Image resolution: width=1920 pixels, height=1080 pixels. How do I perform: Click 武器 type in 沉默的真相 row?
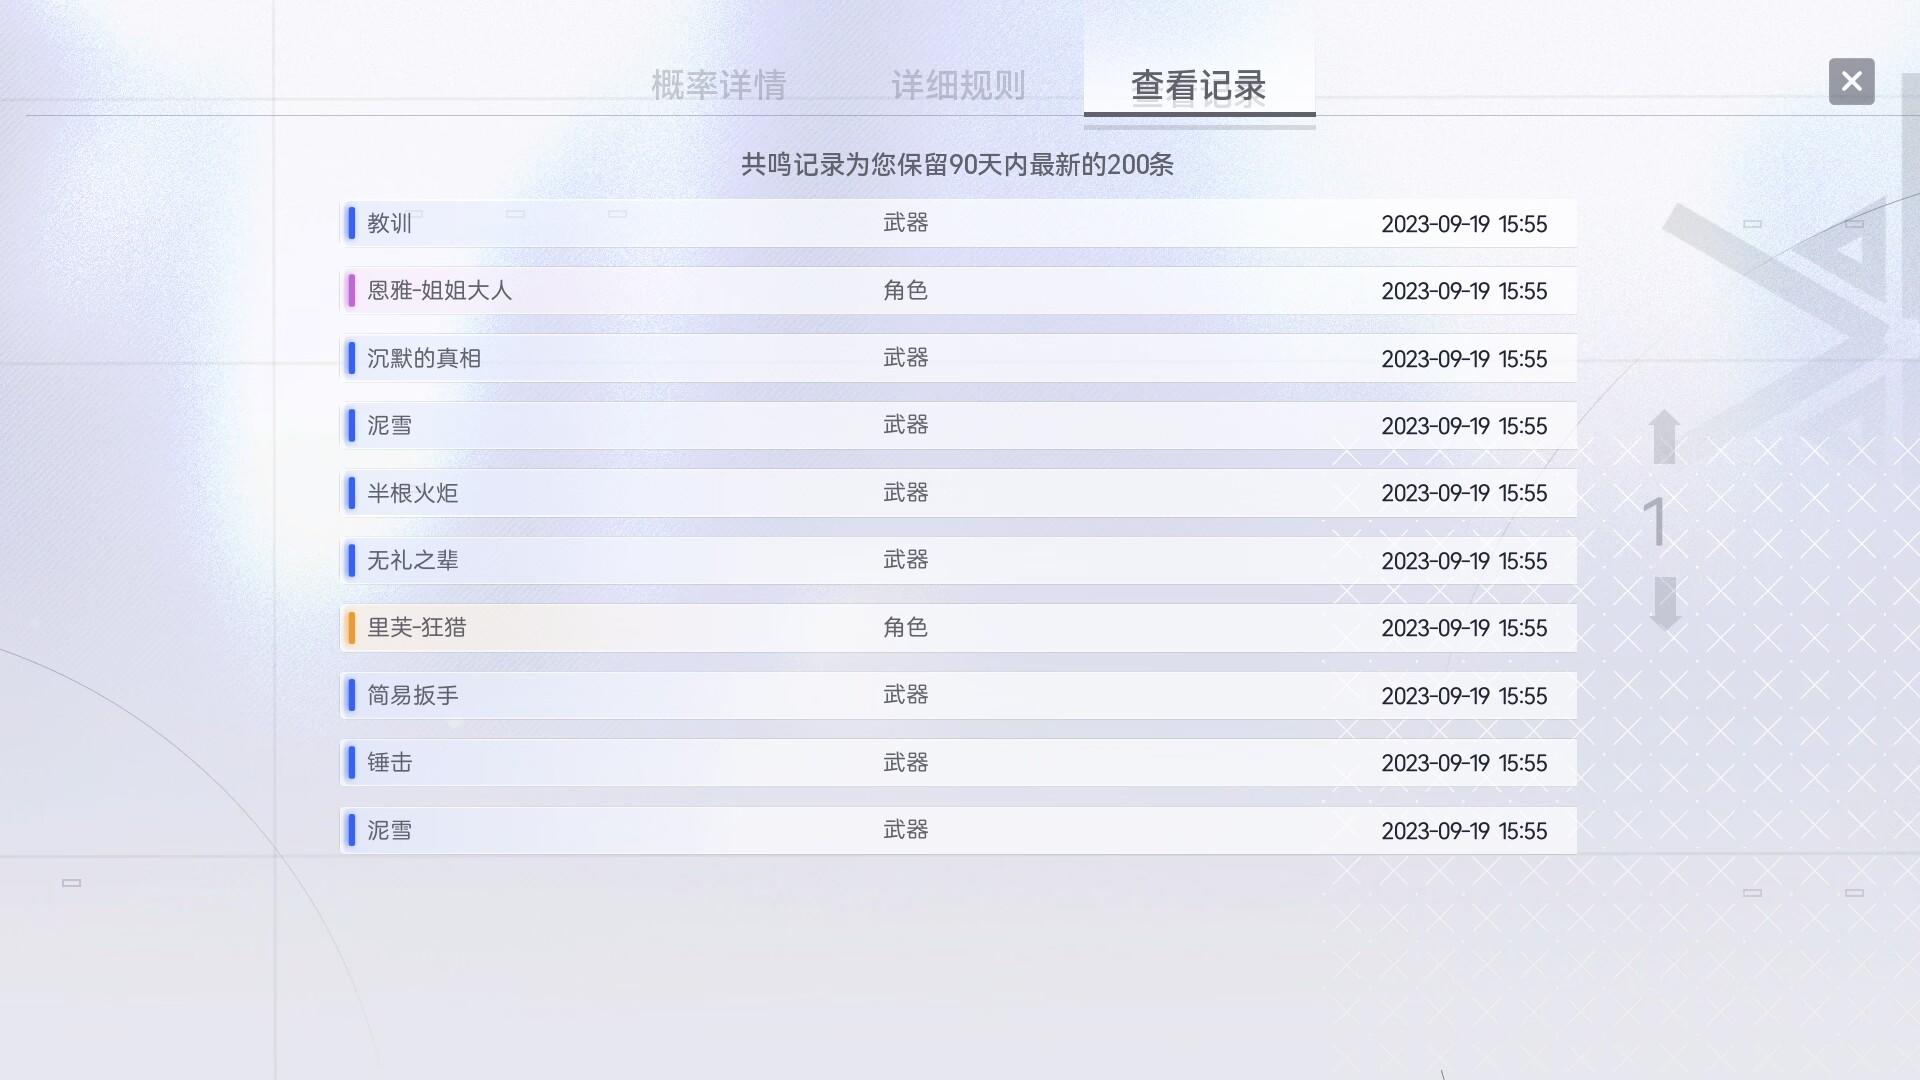coord(906,358)
